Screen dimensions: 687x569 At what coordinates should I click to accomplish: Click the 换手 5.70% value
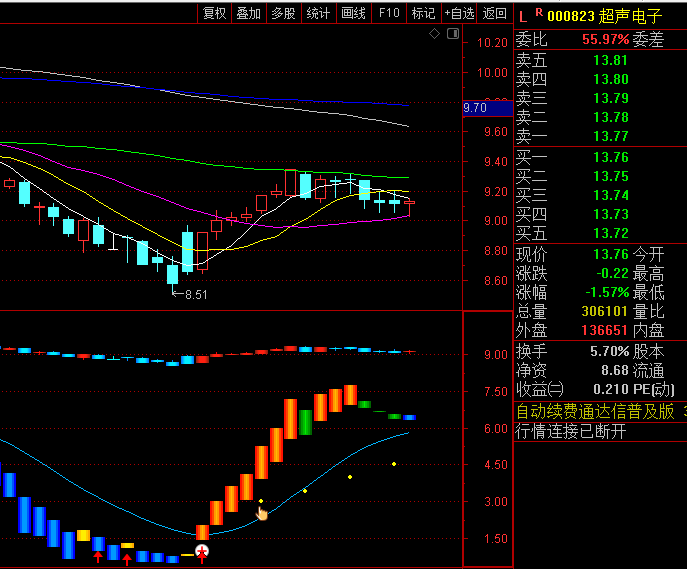[x=609, y=351]
